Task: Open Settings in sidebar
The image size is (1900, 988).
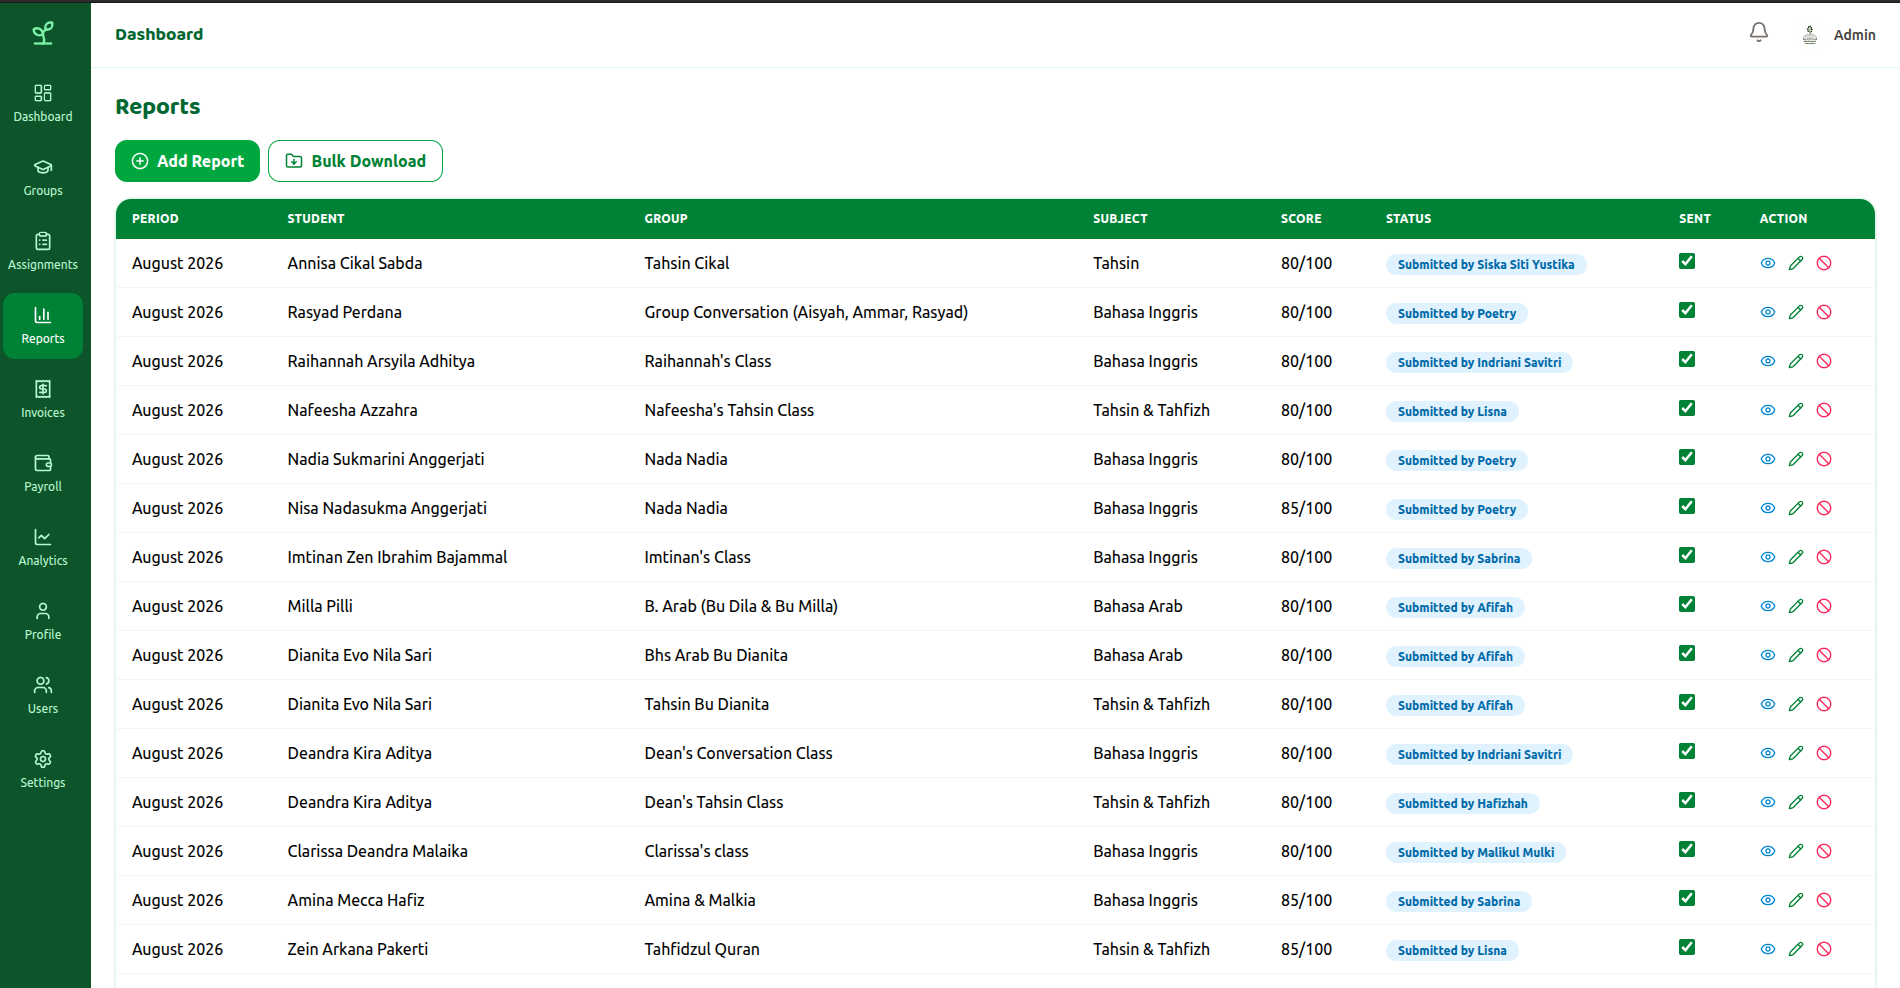Action: 43,770
